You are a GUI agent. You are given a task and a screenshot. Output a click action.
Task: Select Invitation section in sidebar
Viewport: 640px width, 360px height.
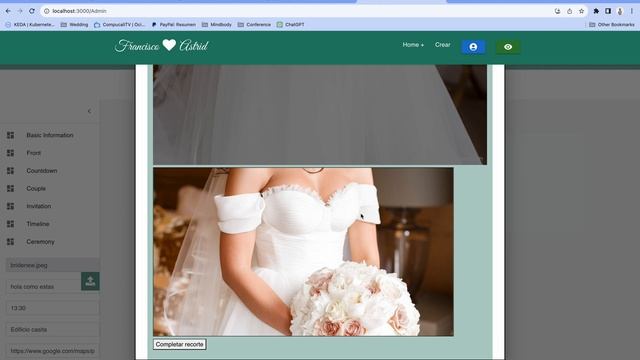click(x=39, y=206)
